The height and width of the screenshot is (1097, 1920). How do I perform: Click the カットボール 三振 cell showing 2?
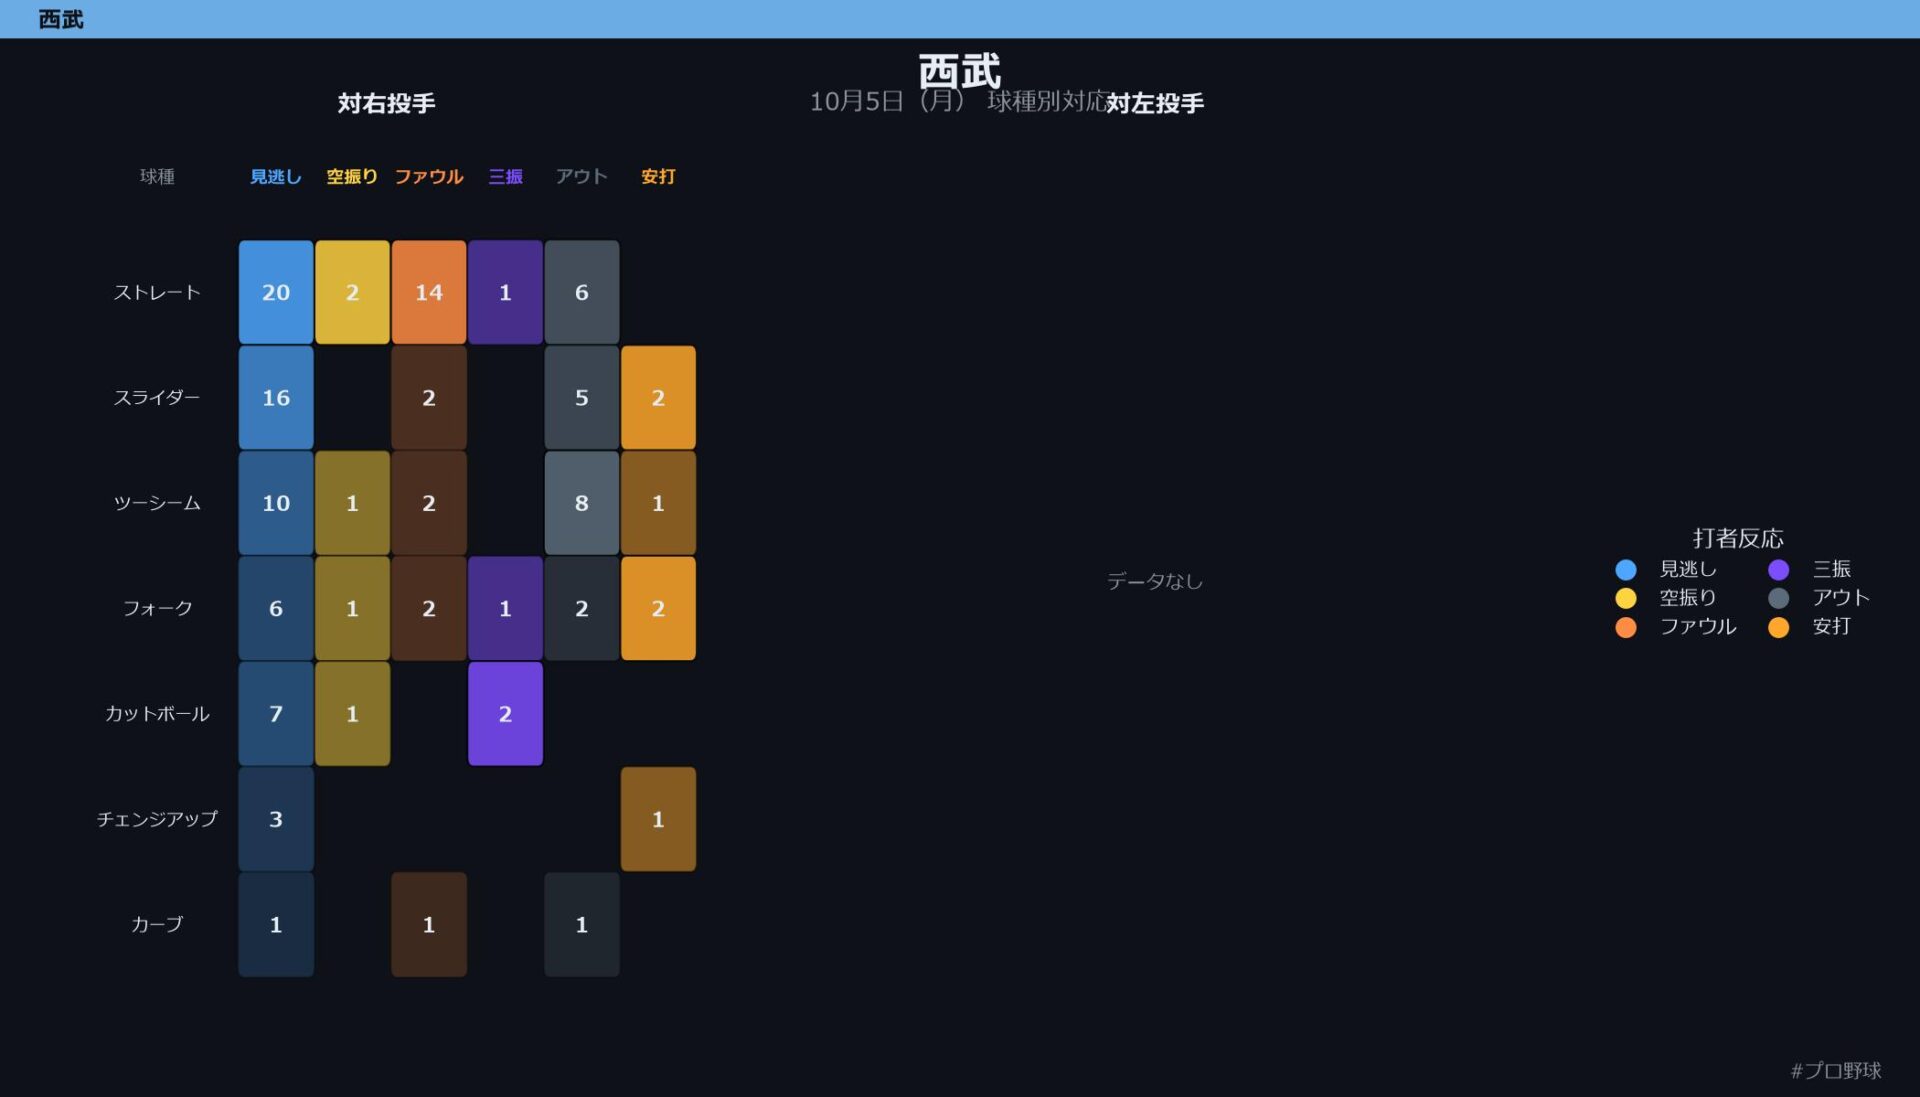coord(505,713)
